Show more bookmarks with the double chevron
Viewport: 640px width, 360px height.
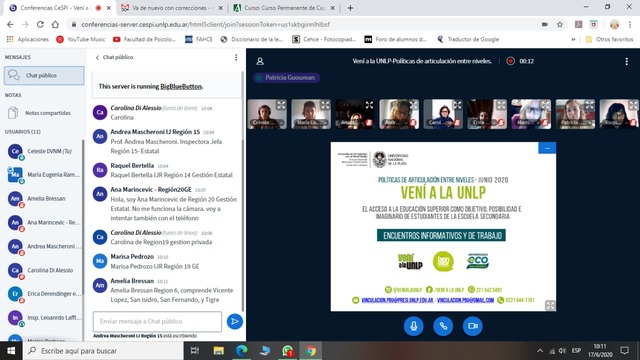tap(573, 40)
